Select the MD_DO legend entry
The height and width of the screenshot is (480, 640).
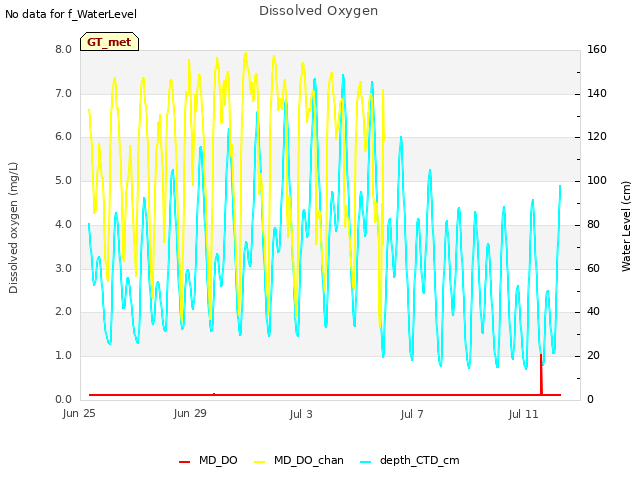[208, 460]
